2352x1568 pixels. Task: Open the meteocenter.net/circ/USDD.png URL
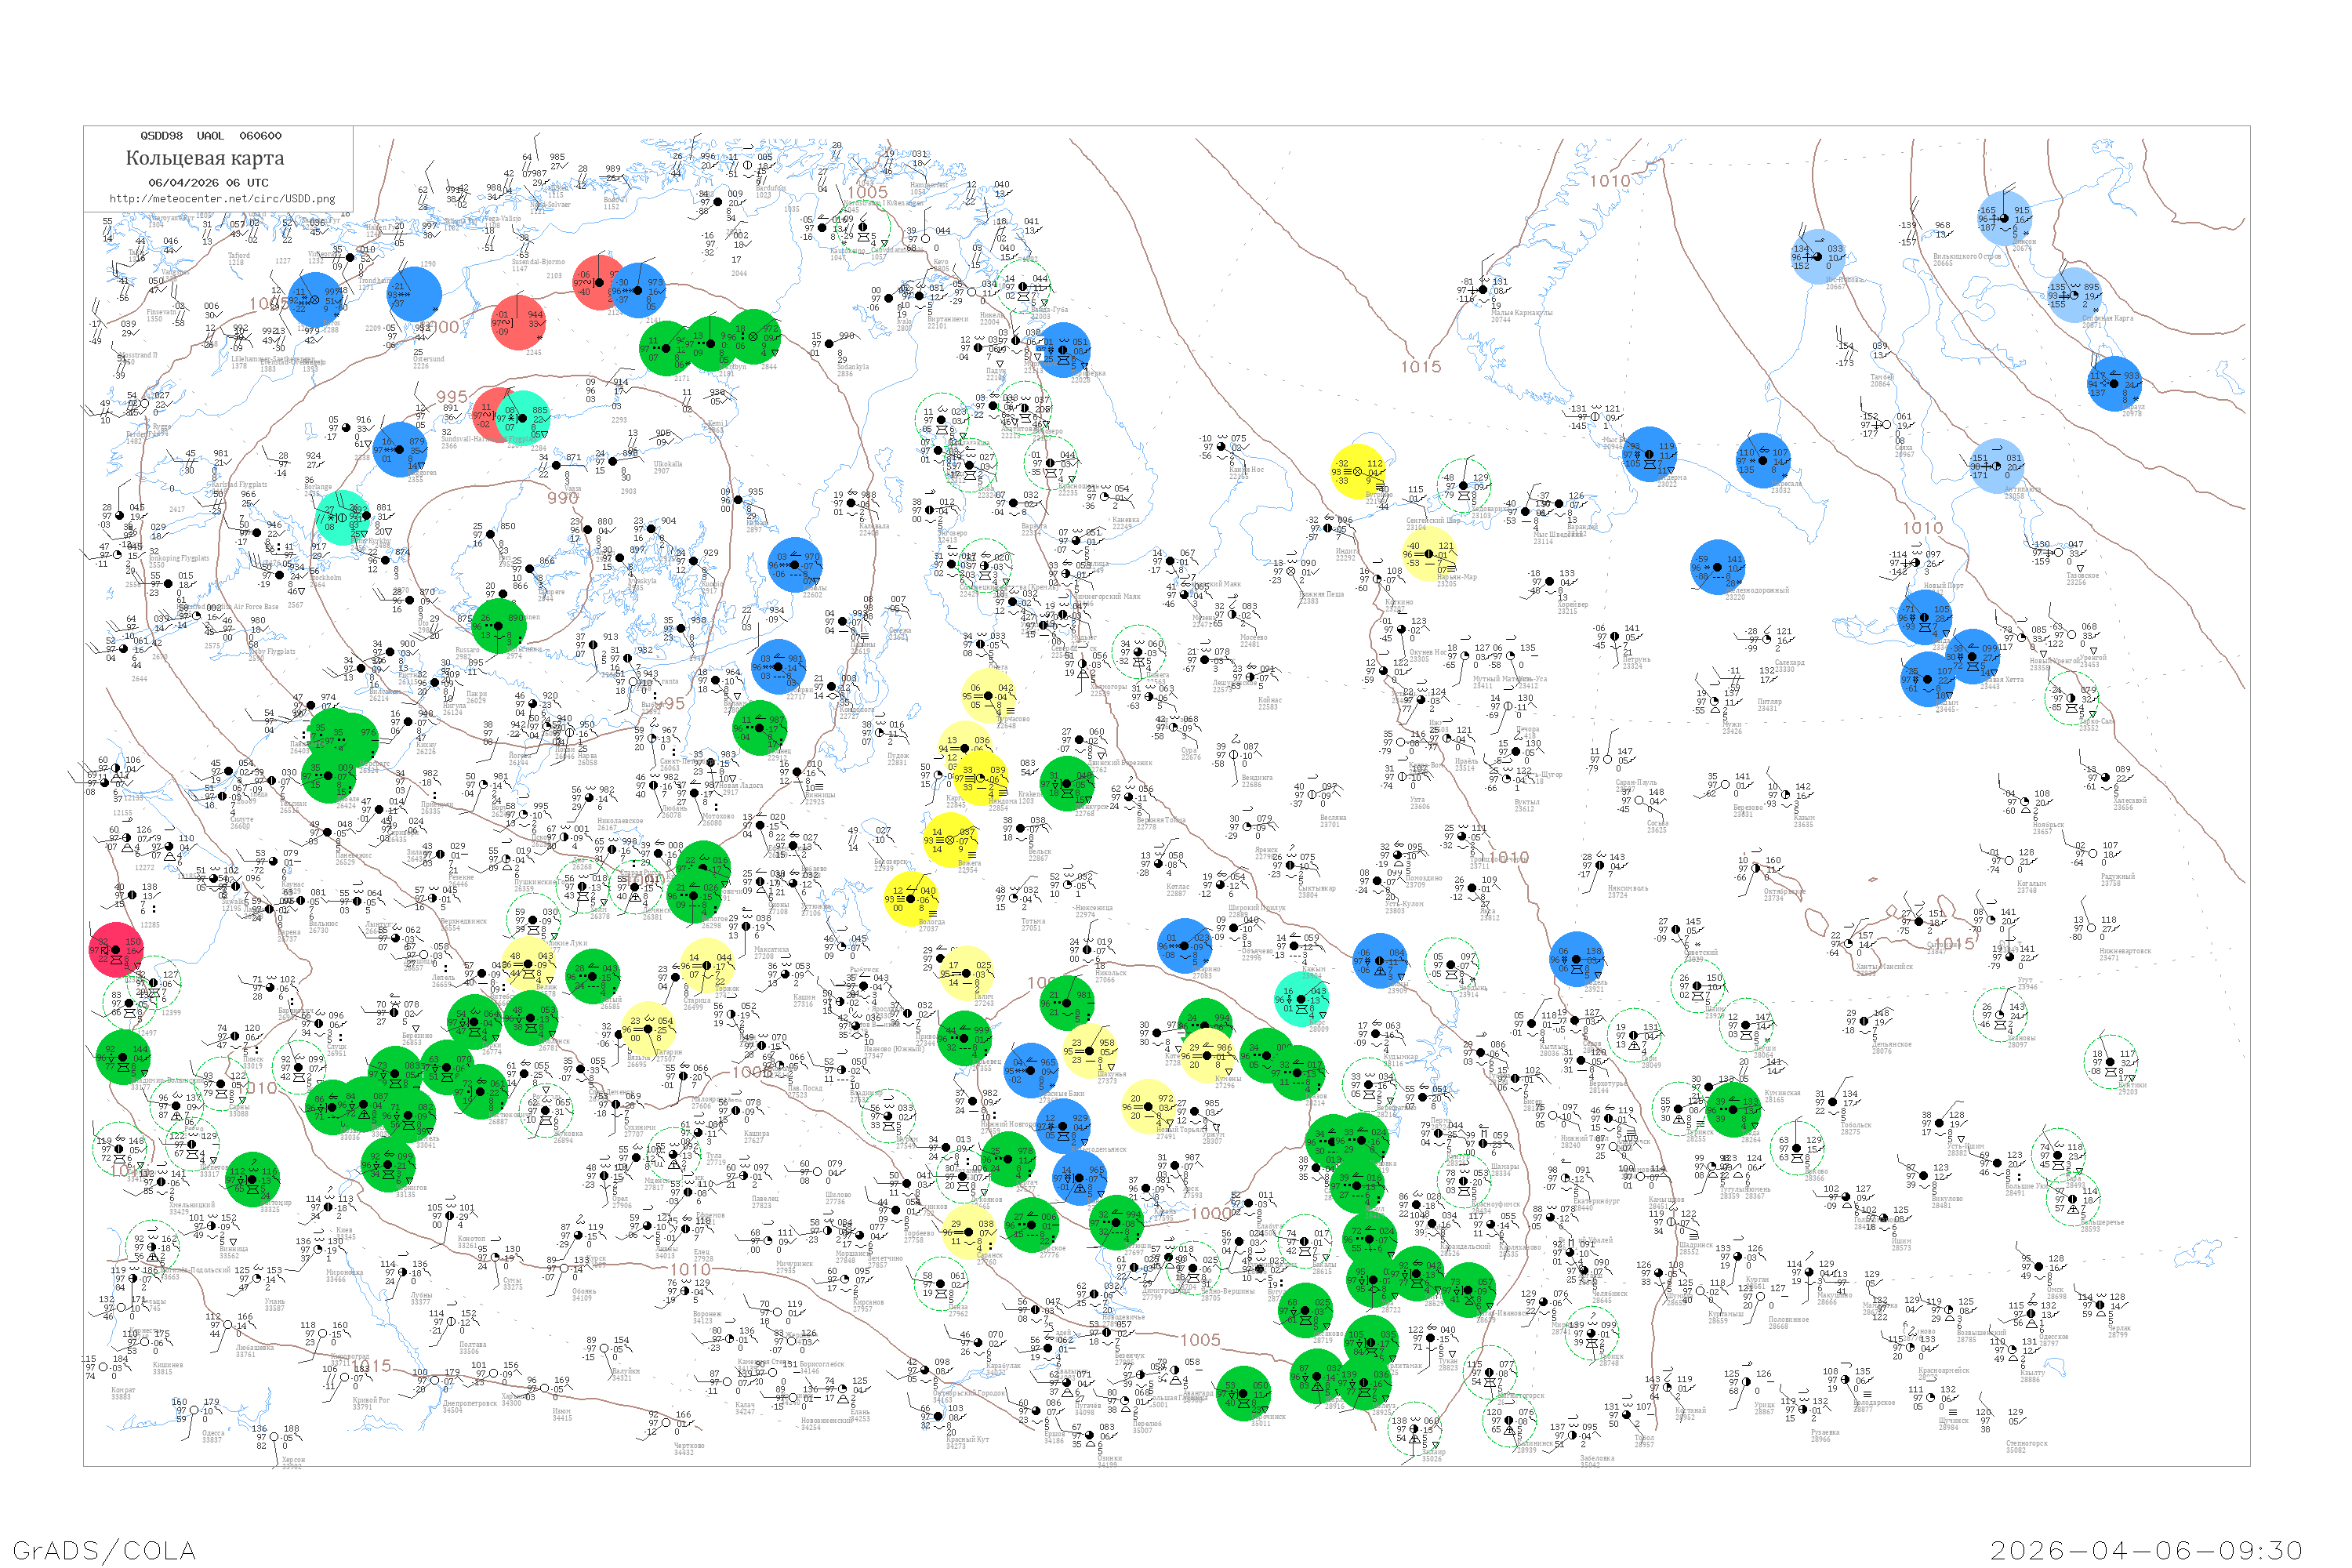(222, 199)
